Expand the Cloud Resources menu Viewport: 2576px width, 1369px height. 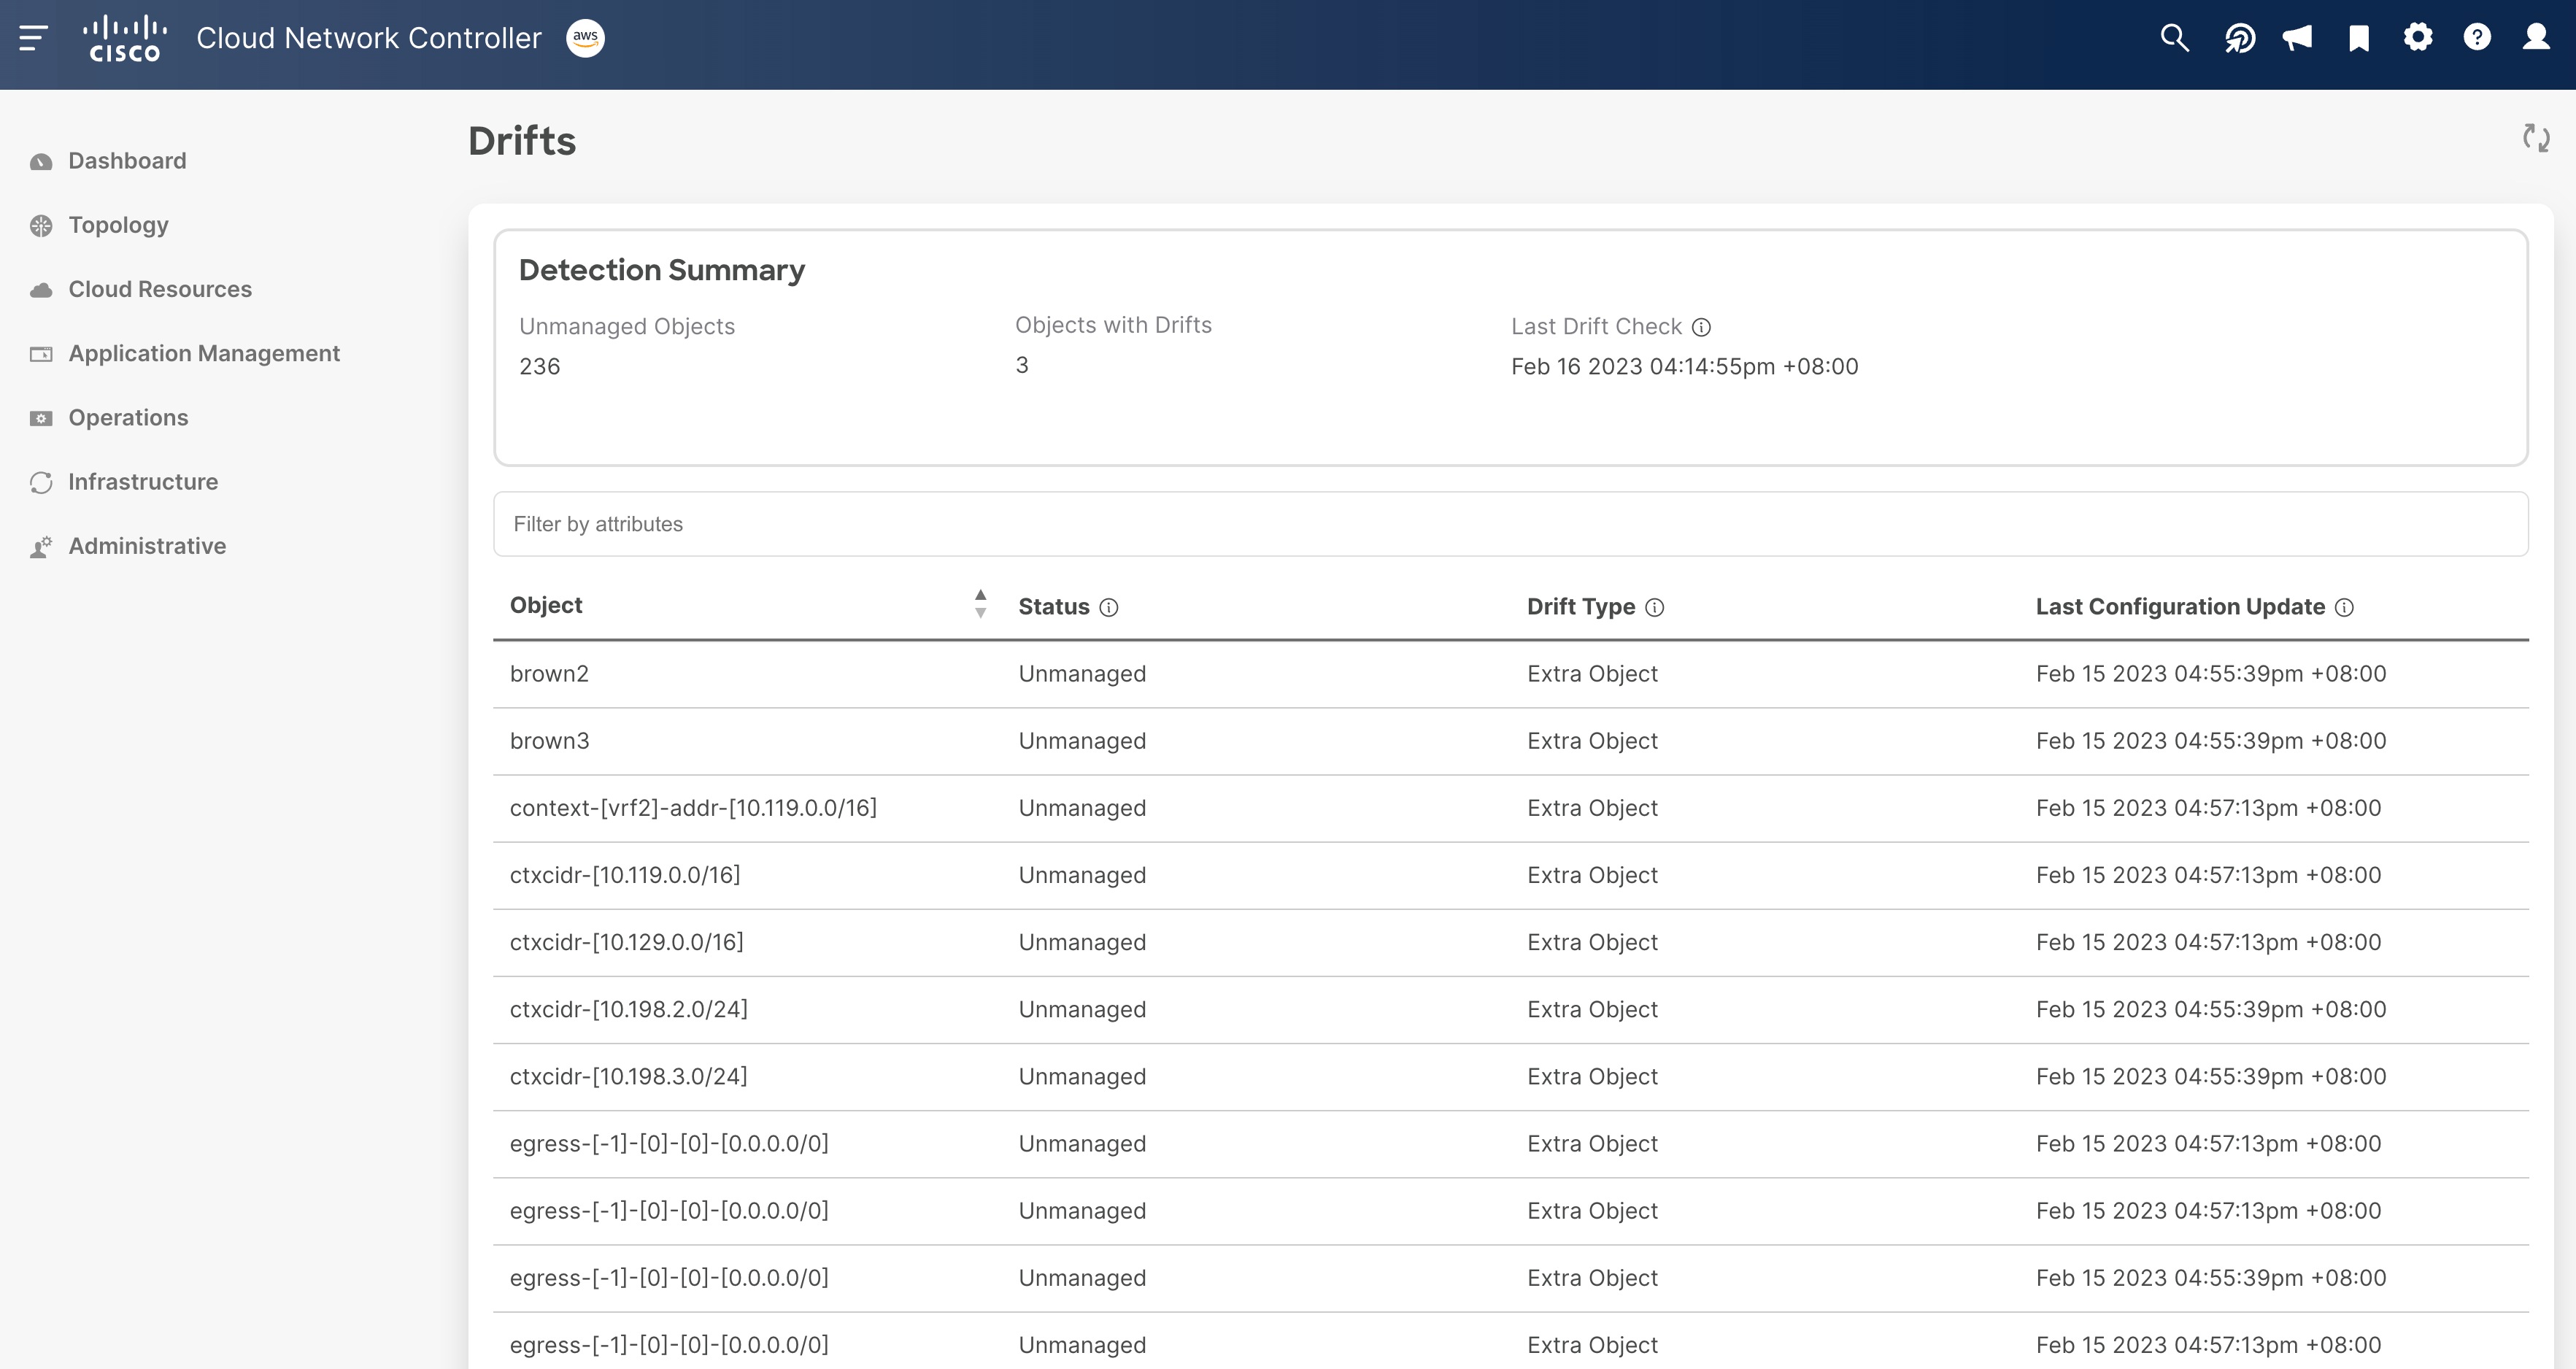point(160,289)
